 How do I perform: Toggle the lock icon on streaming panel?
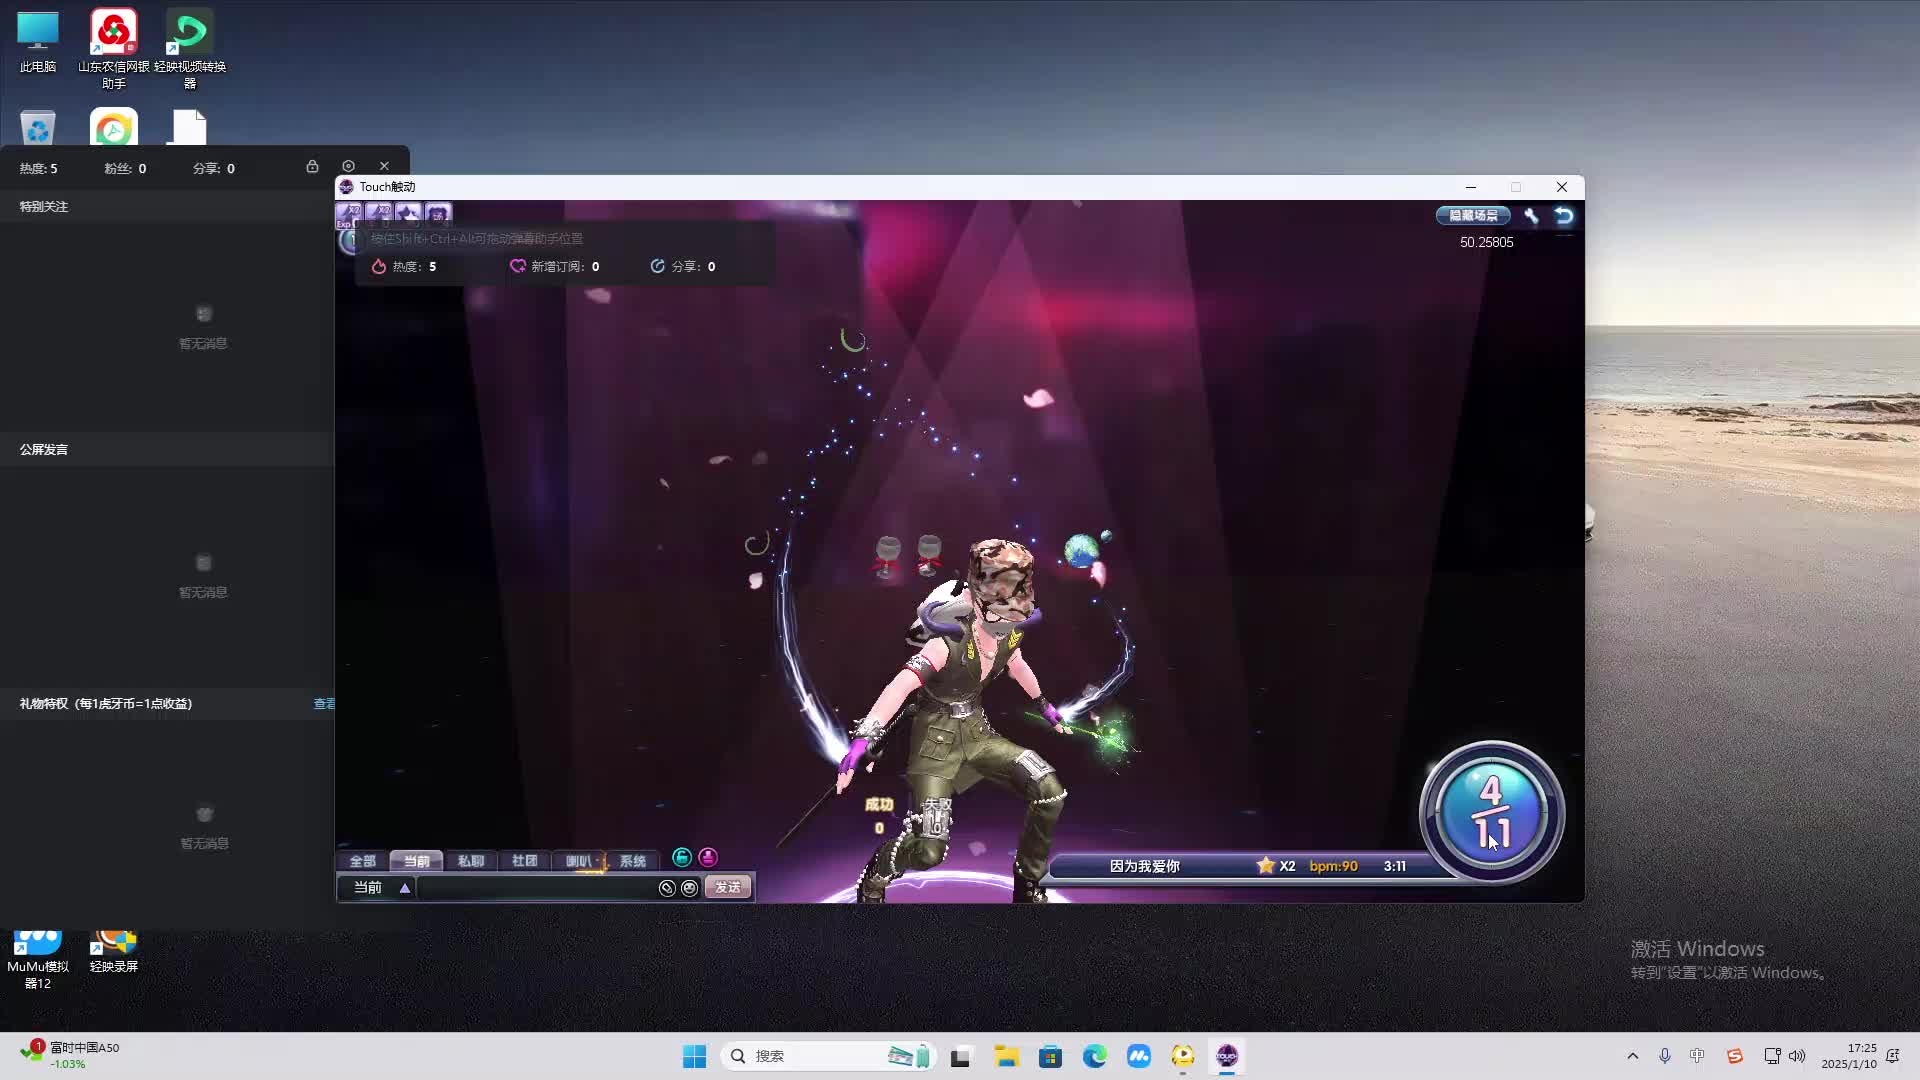point(312,166)
